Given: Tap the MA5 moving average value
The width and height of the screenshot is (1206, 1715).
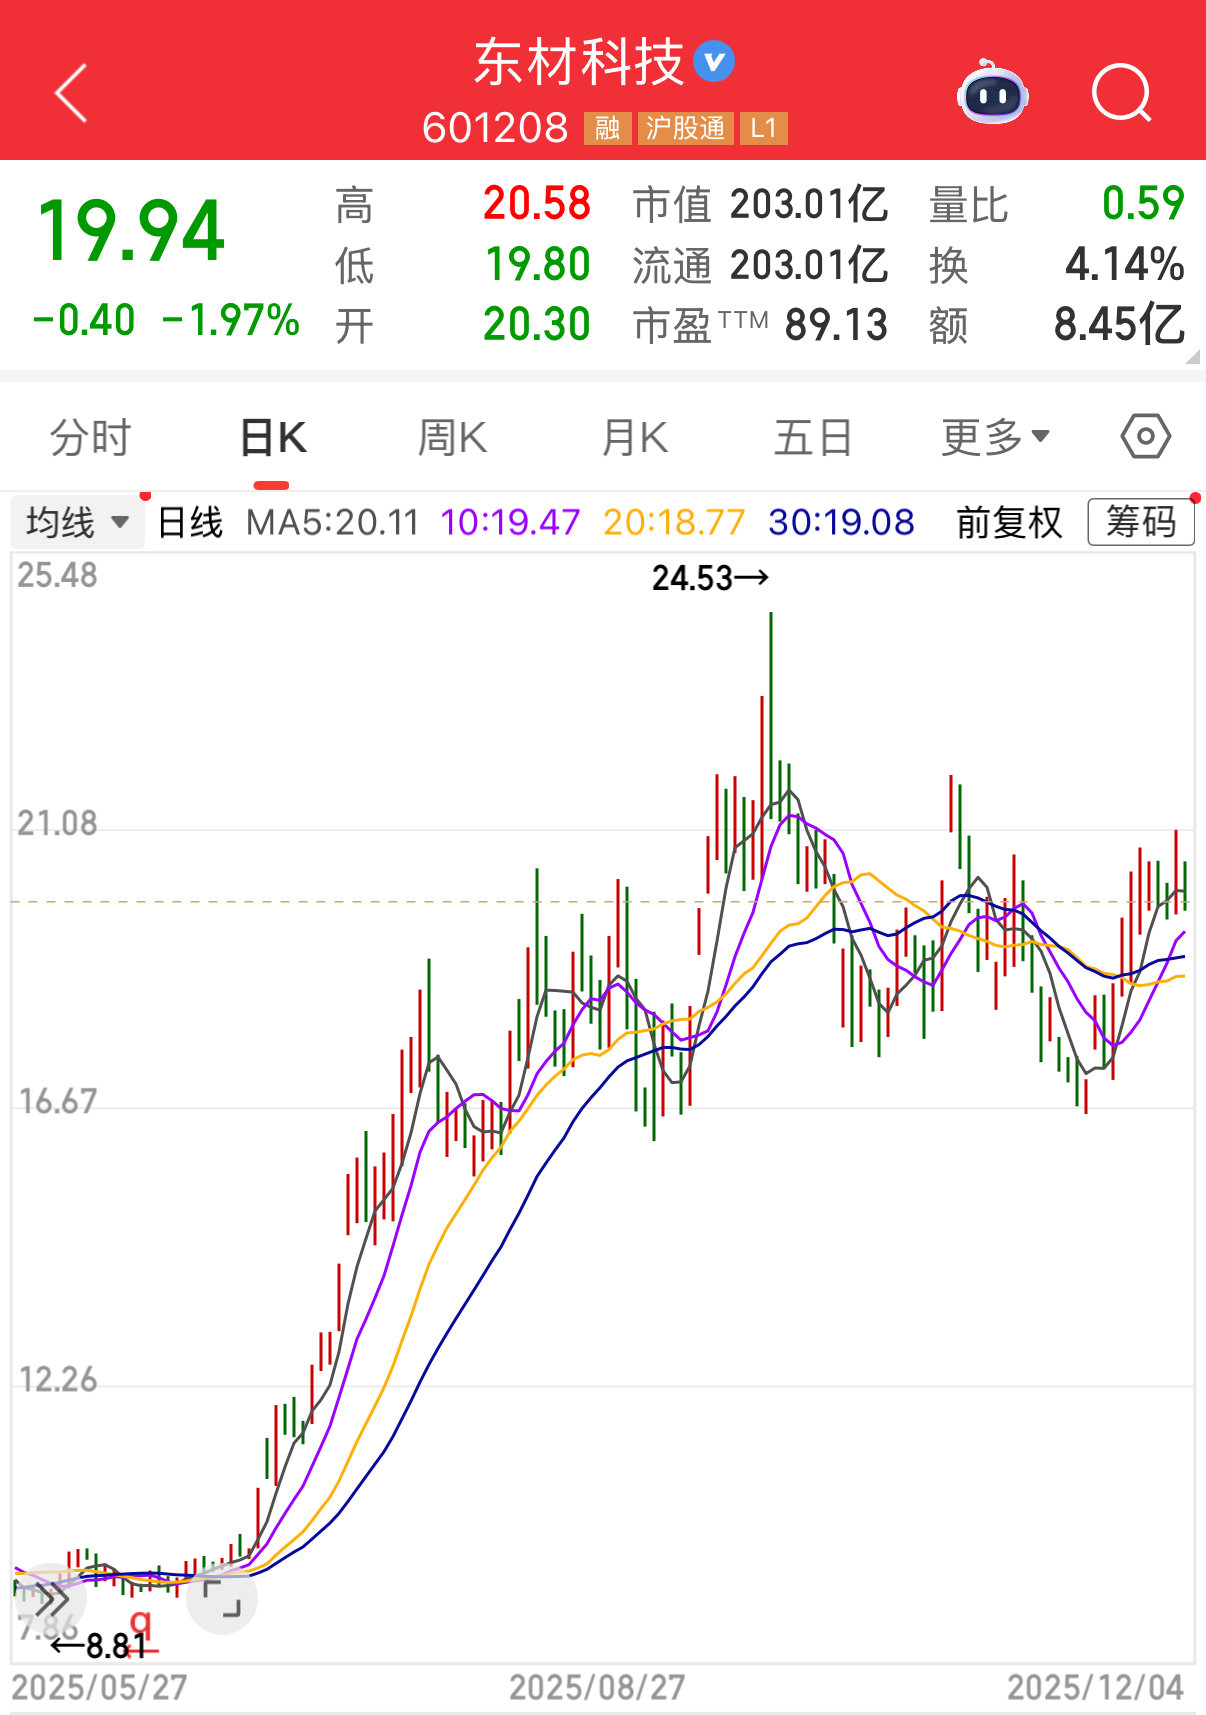Looking at the screenshot, I should tap(332, 522).
